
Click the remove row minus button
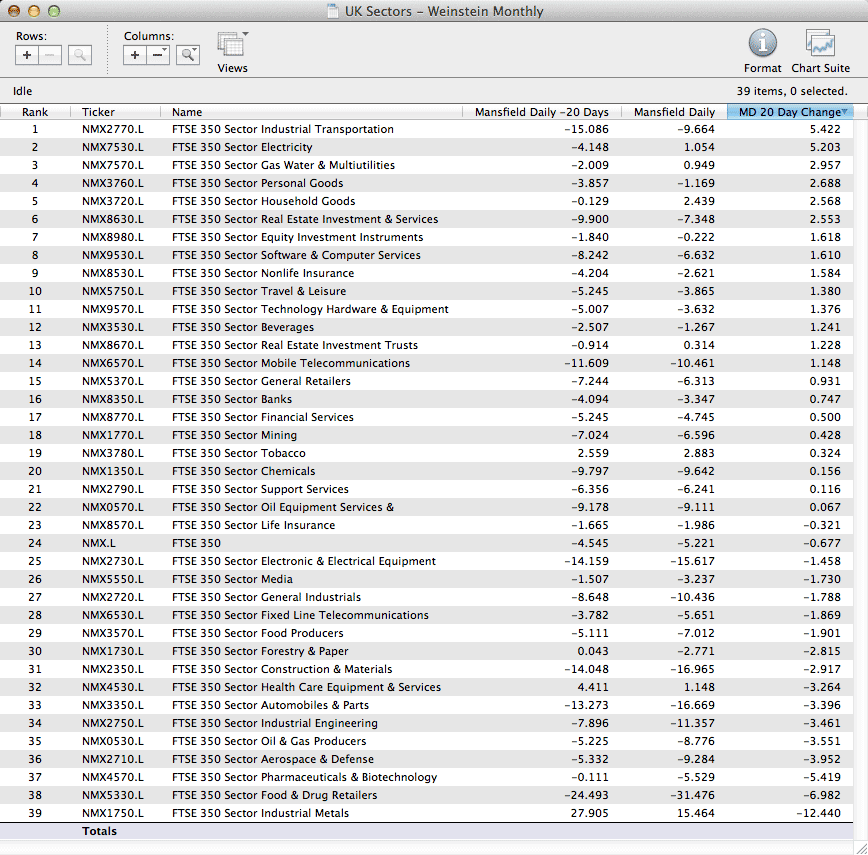pyautogui.click(x=50, y=55)
